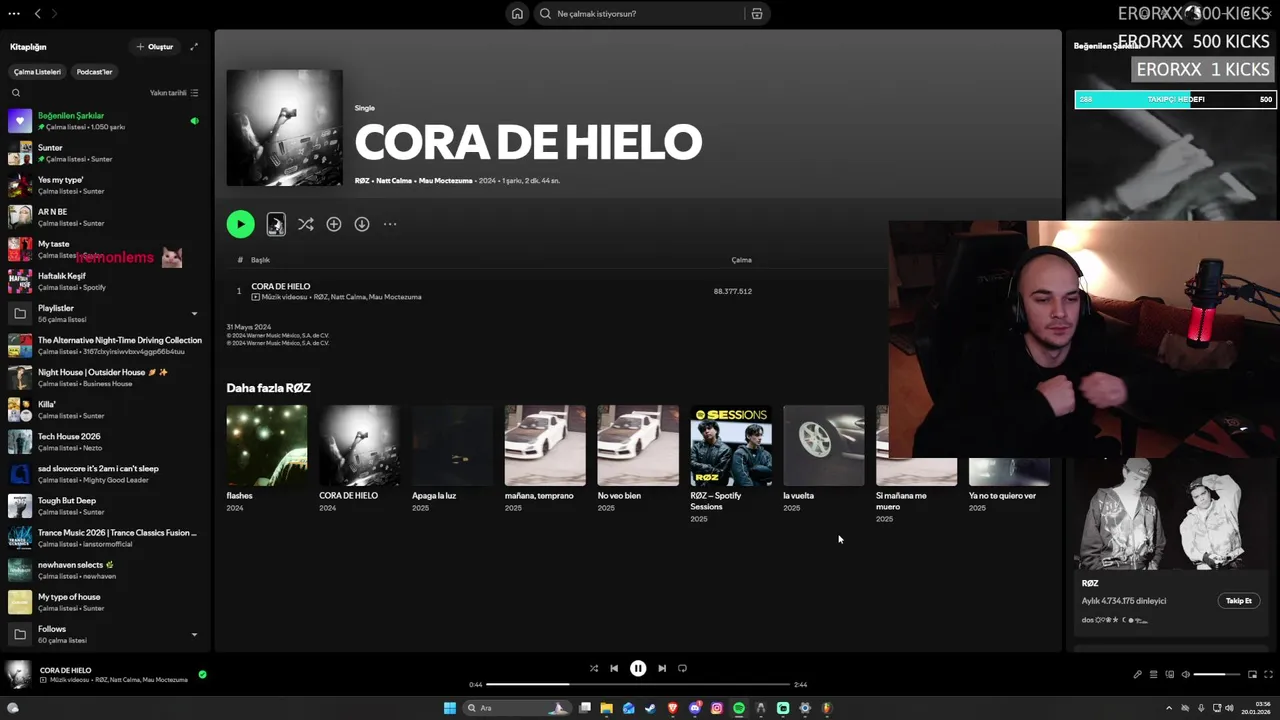This screenshot has width=1280, height=720.
Task: Open the RØZ artist link under title
Action: [x=362, y=181]
